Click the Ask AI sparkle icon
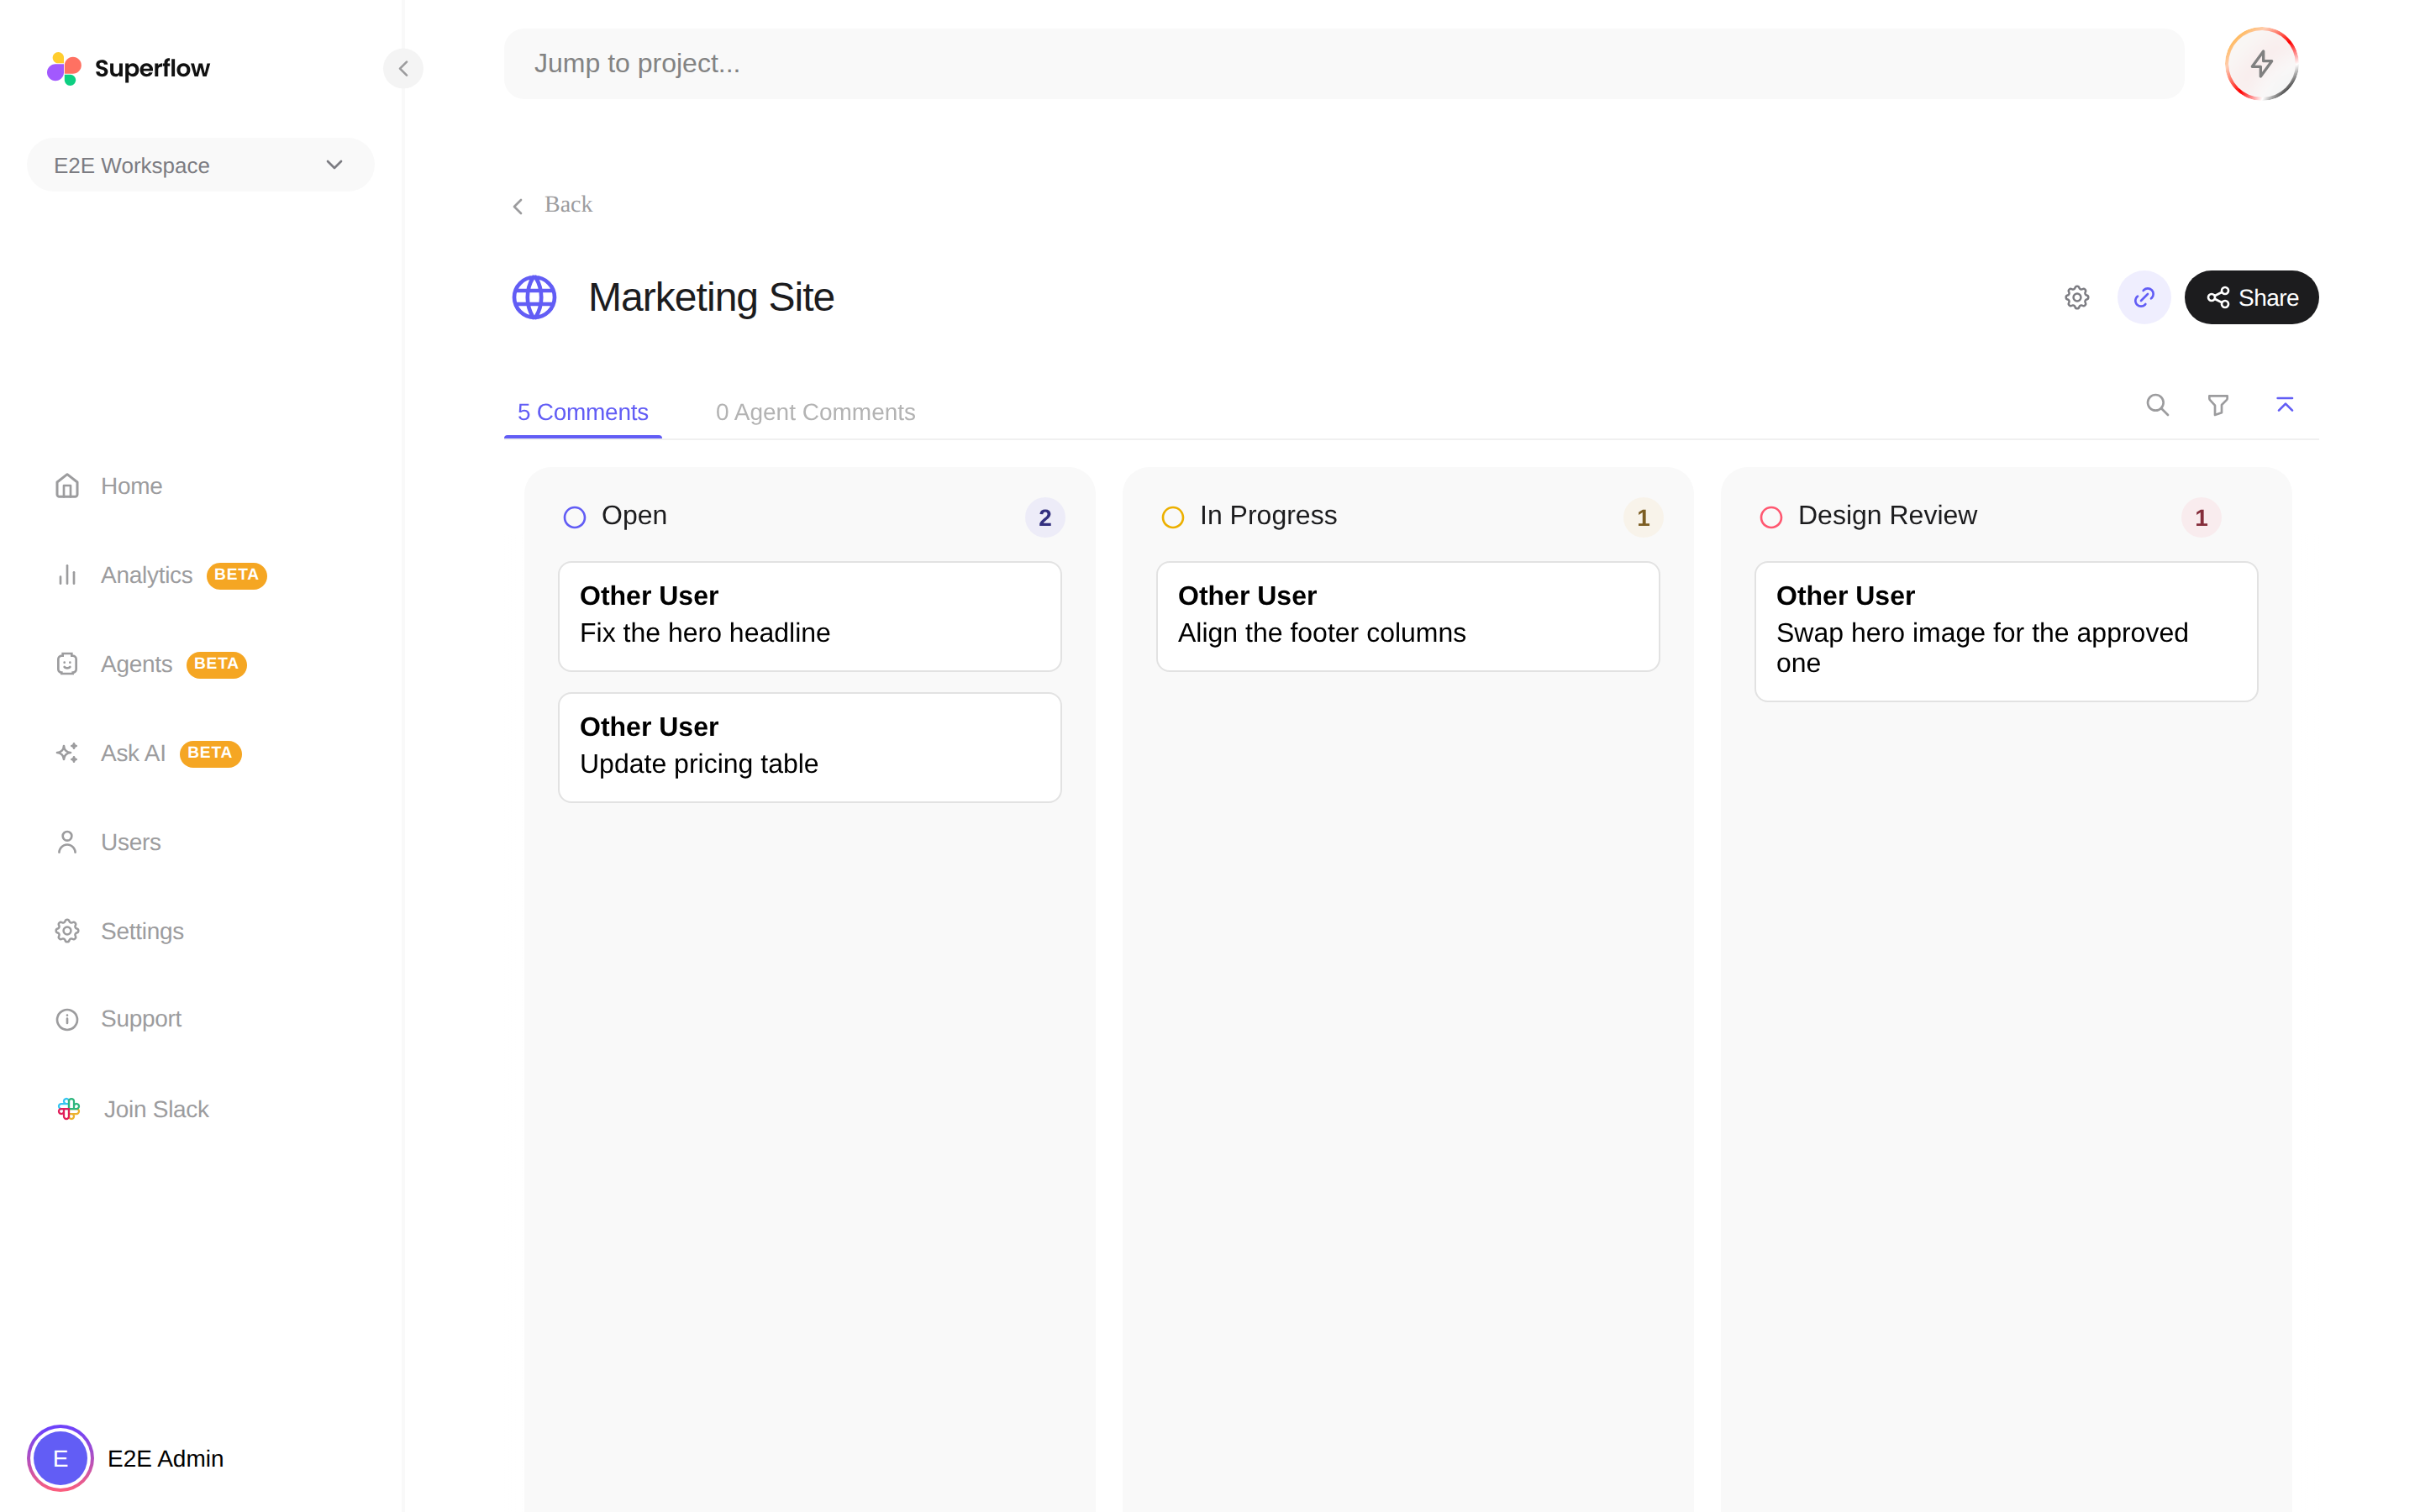 [67, 753]
